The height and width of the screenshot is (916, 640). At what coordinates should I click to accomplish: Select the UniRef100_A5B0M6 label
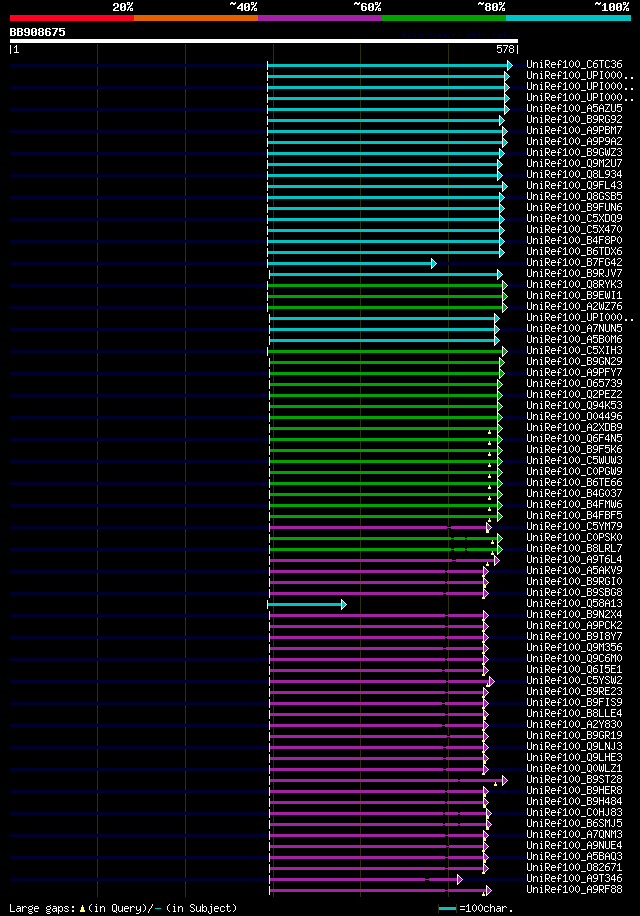pos(574,339)
